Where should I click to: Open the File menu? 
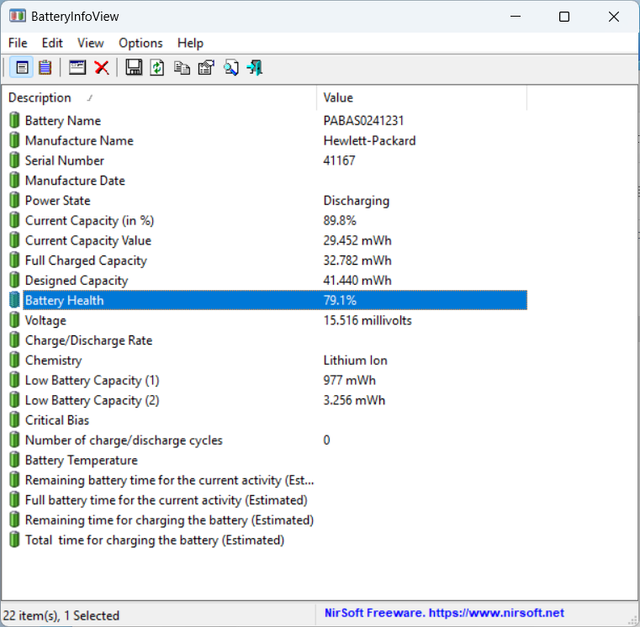coord(18,43)
